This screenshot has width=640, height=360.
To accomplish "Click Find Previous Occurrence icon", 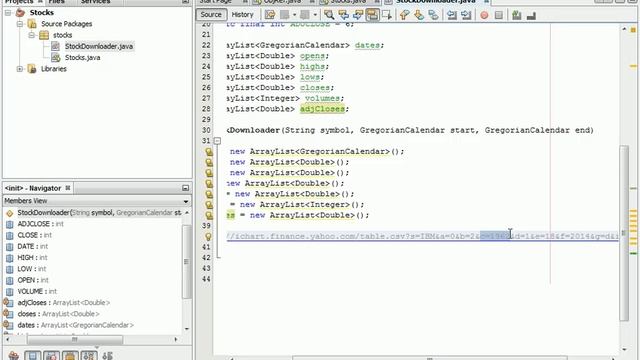I will 344,15.
